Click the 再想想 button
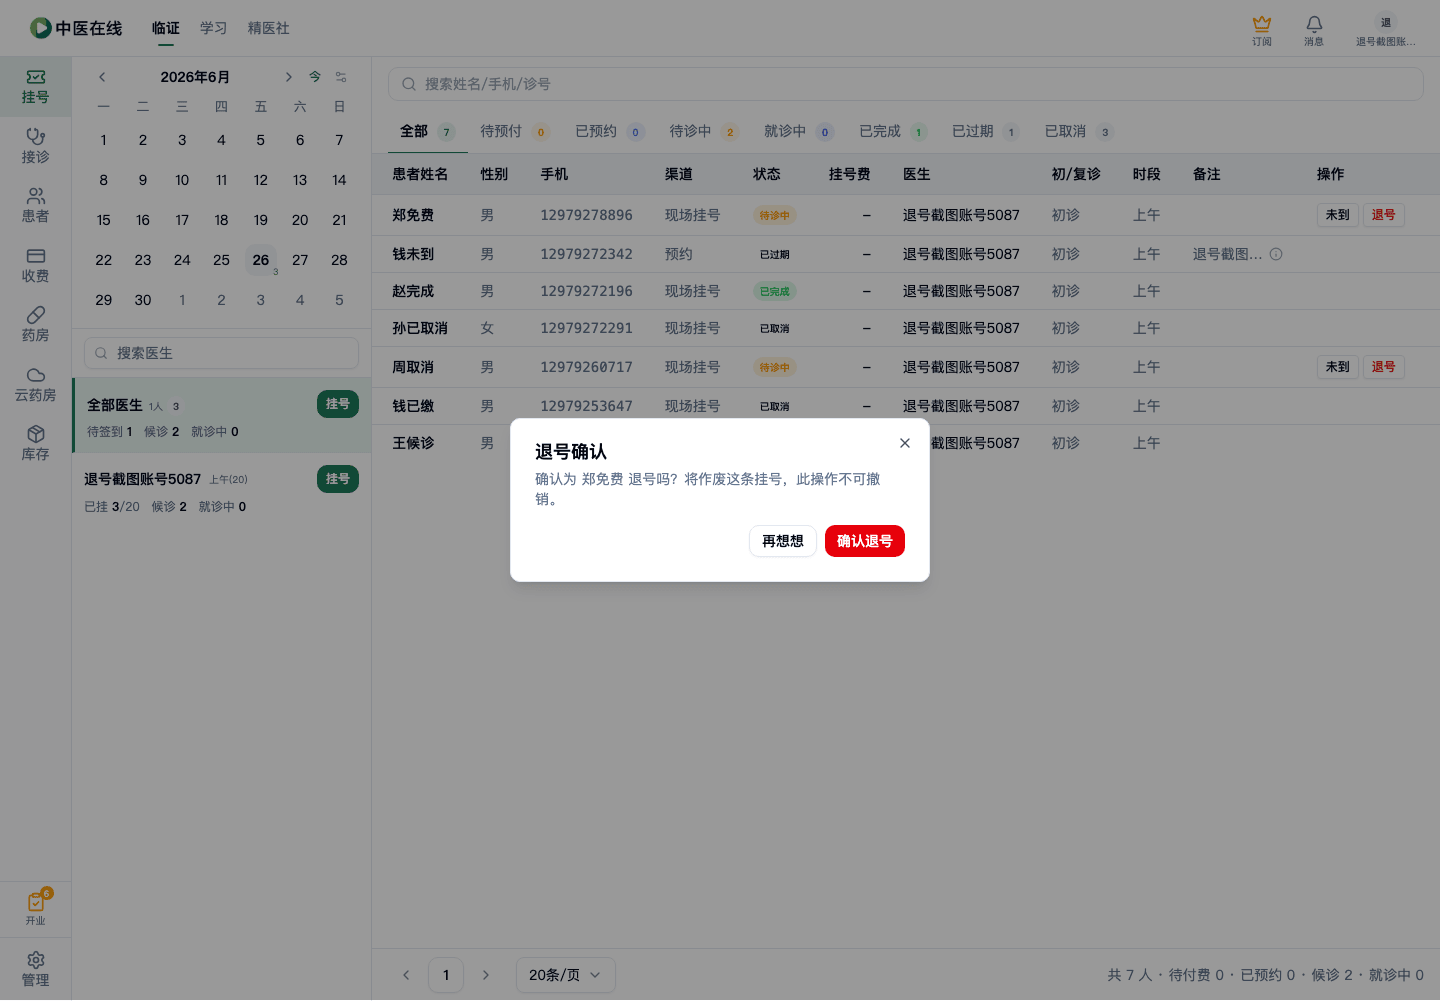1440x1001 pixels. 783,541
